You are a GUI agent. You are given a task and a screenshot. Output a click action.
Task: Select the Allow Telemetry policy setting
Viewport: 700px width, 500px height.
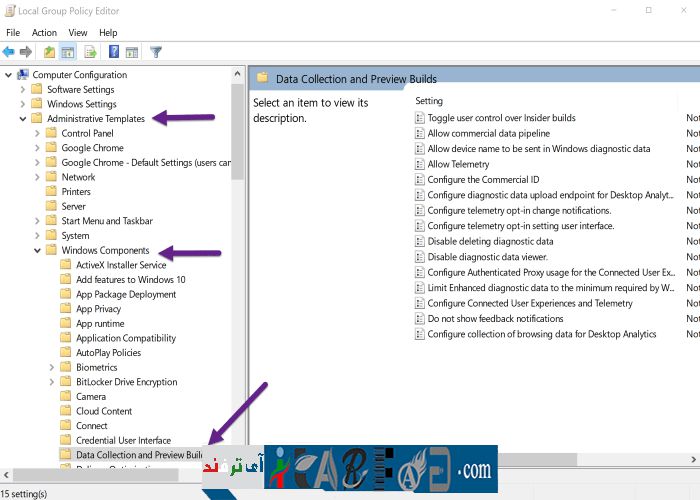pyautogui.click(x=458, y=164)
